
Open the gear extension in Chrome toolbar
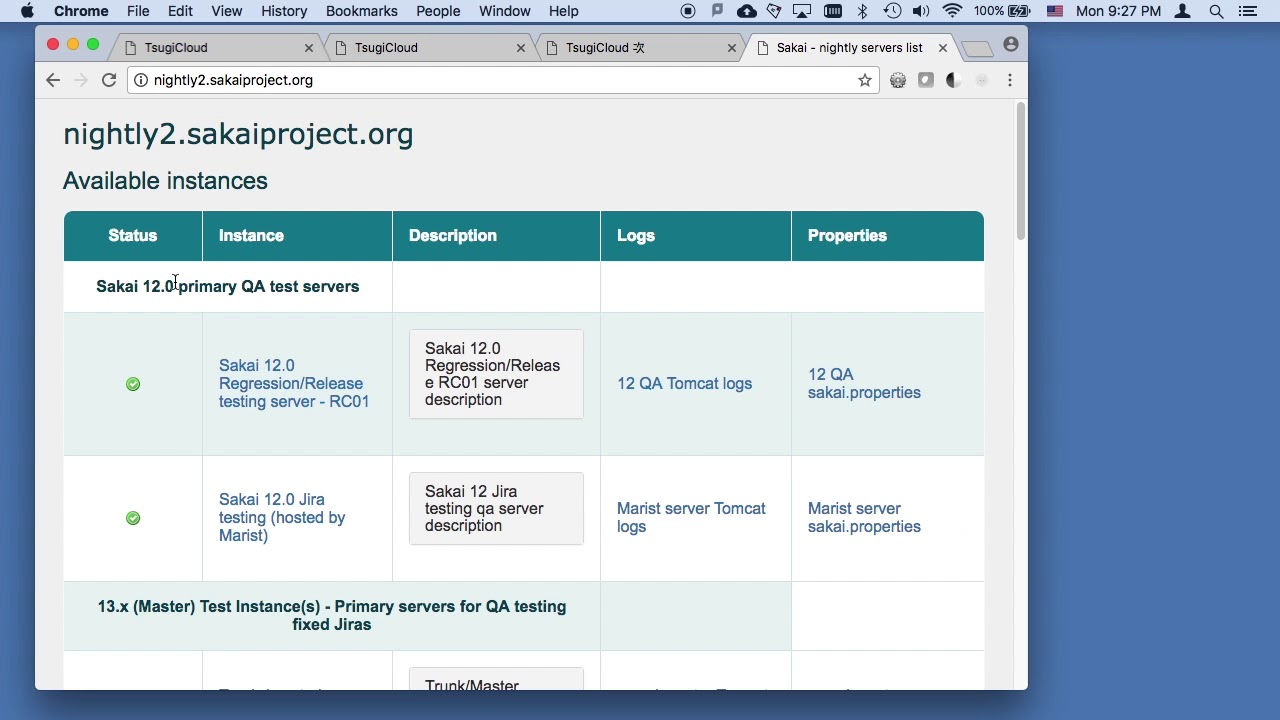(898, 80)
